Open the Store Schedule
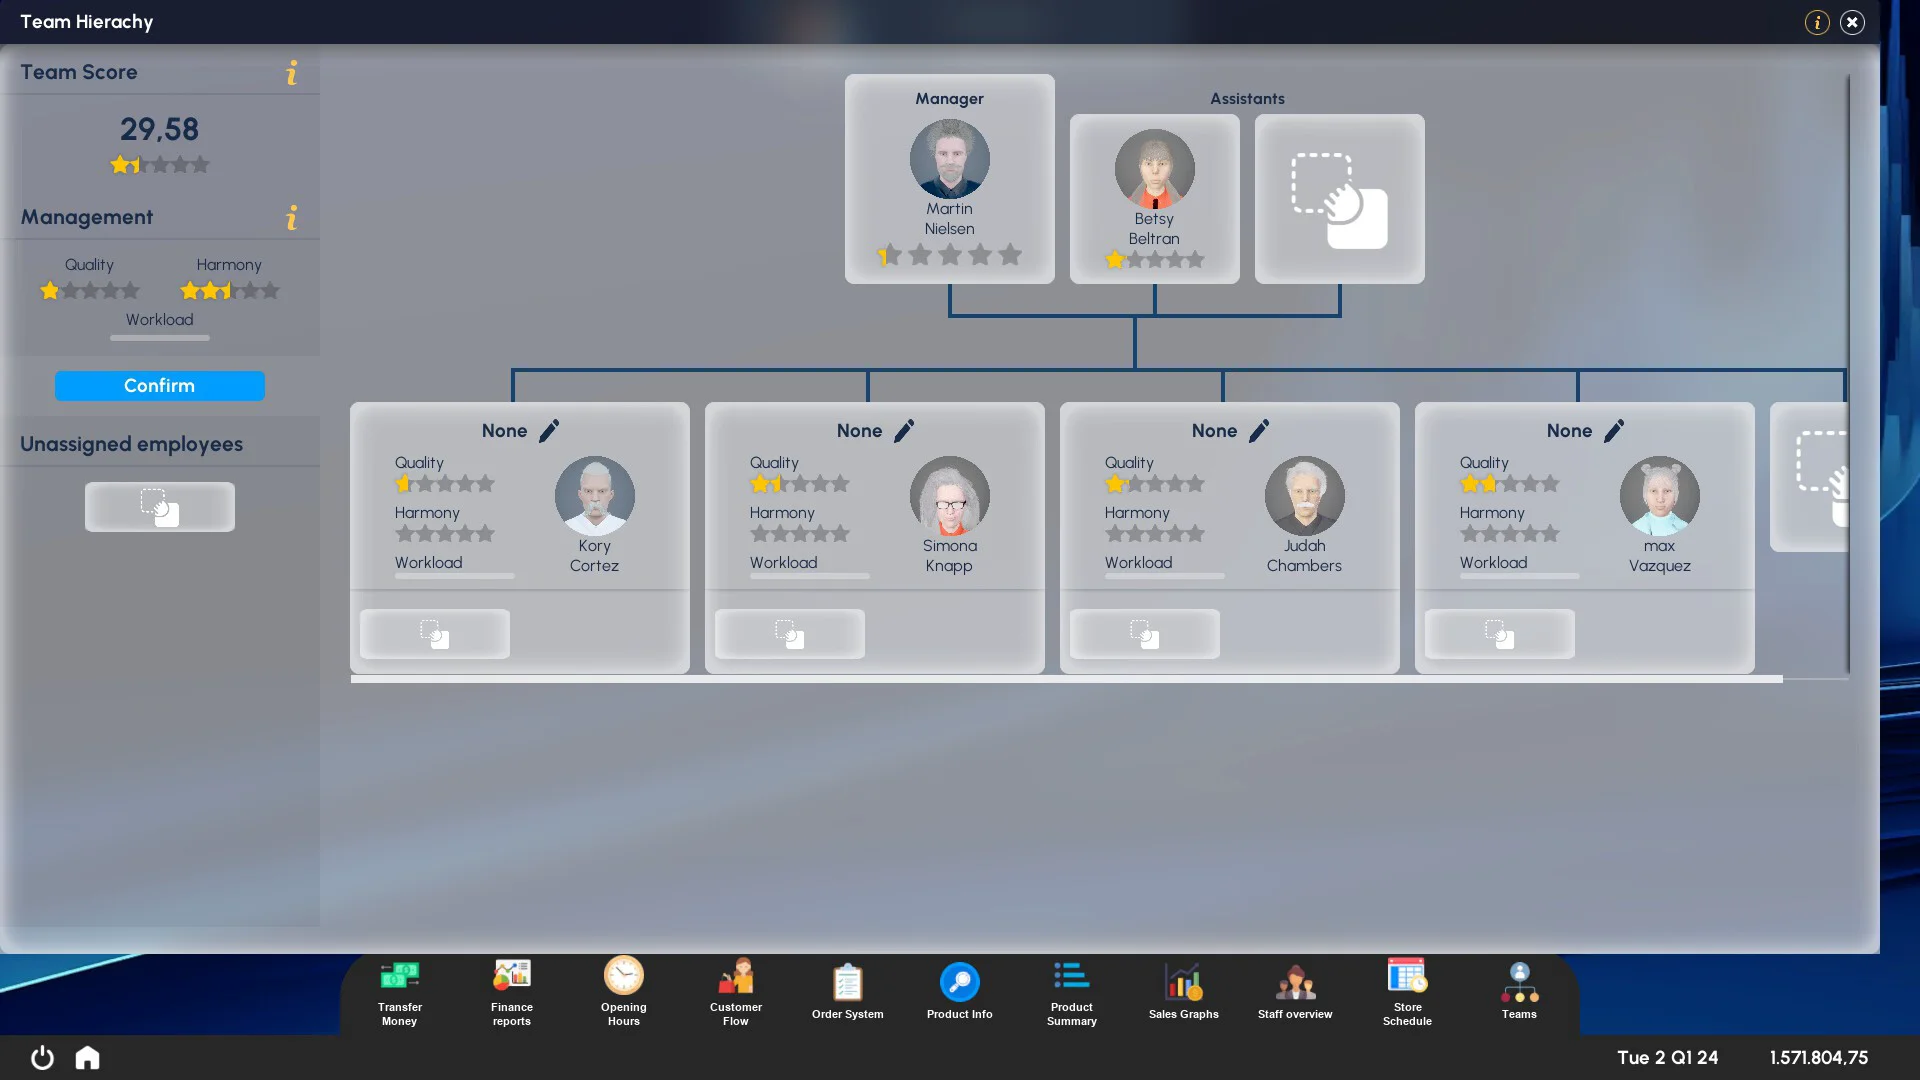 (x=1407, y=990)
